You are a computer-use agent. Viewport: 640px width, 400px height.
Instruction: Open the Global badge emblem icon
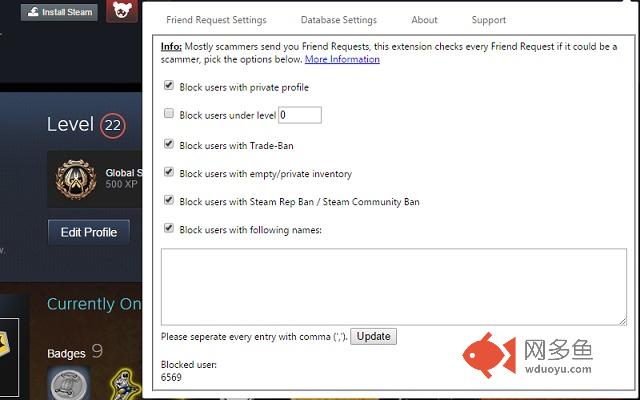point(76,179)
